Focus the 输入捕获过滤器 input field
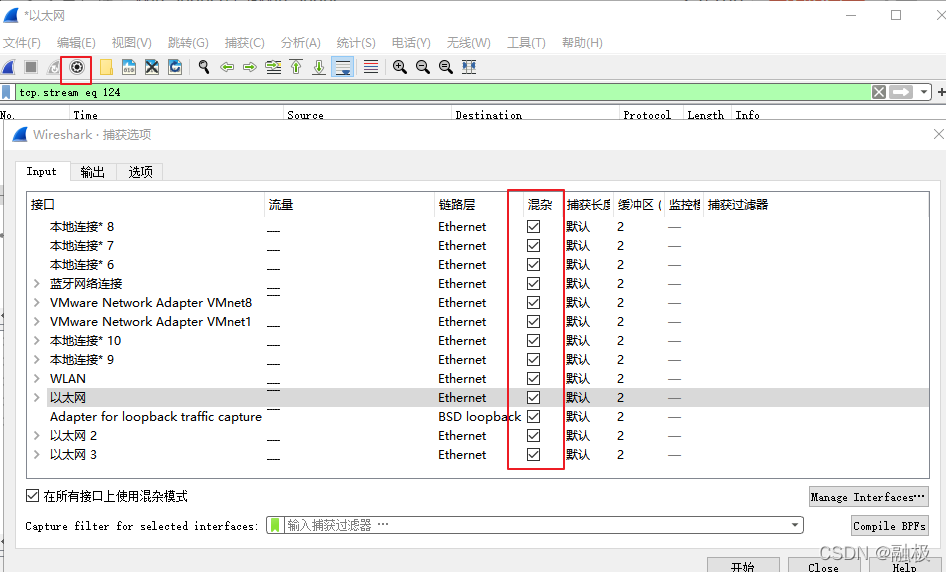The width and height of the screenshot is (946, 572). pos(538,526)
